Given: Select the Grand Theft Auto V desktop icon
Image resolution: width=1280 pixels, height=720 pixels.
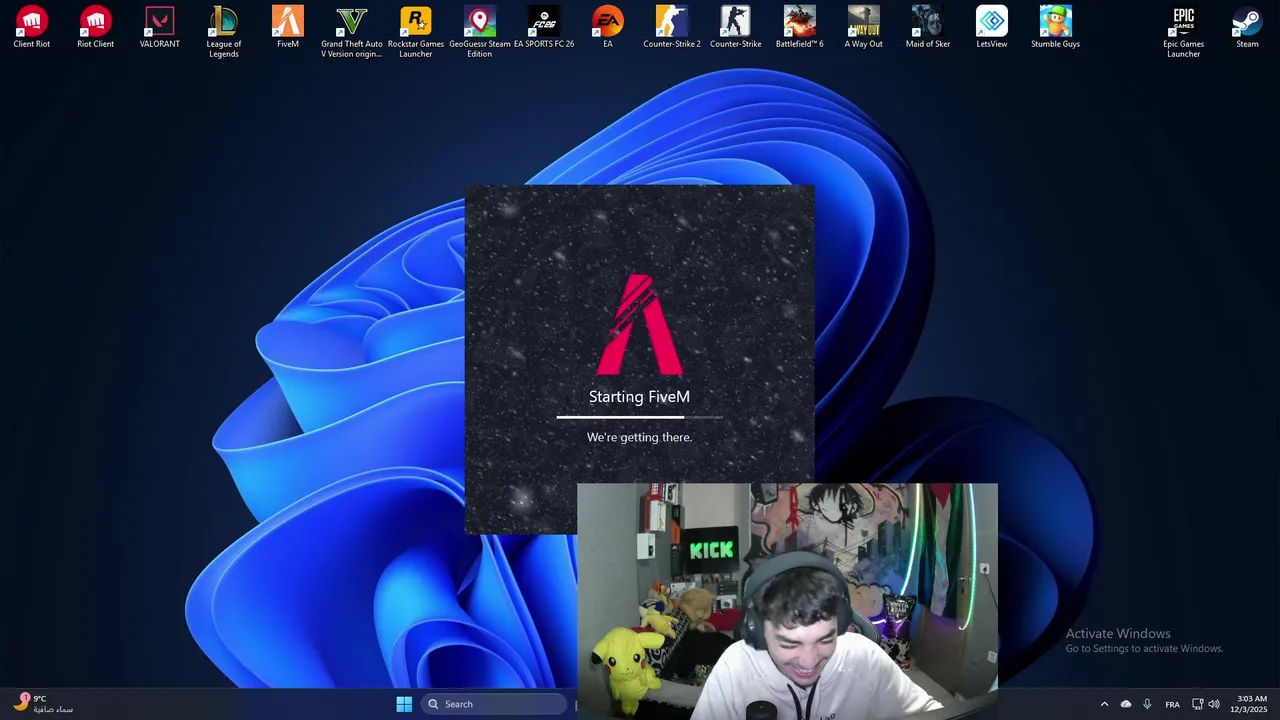Looking at the screenshot, I should [x=352, y=32].
